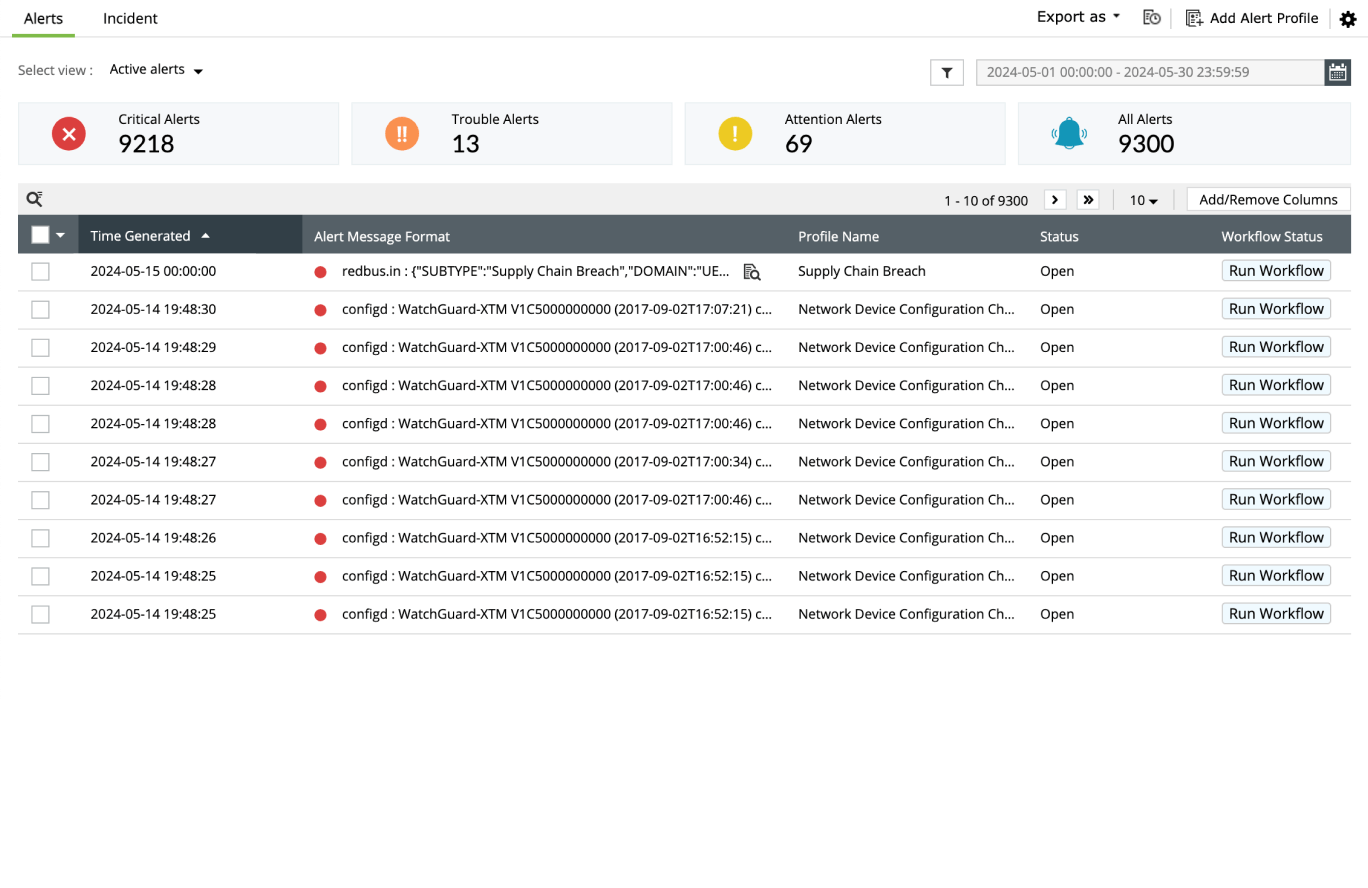Run Workflow on the Supply Chain Breach alert

[1276, 270]
